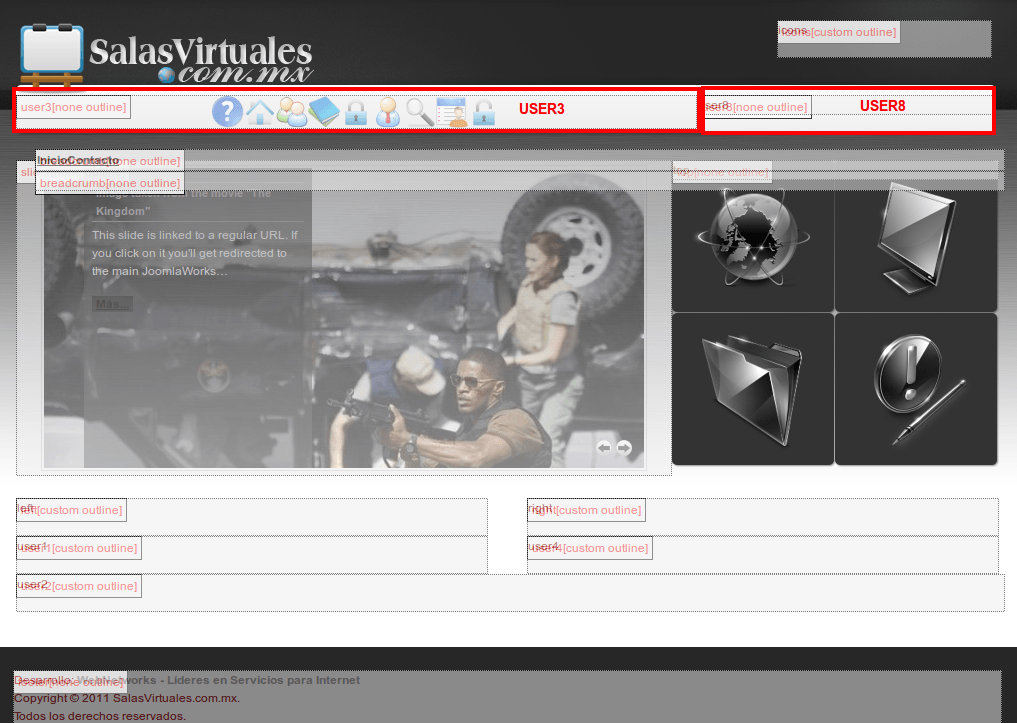Viewport: 1017px width, 723px height.
Task: Click the 'user2[custom outline]' position label
Action: click(79, 586)
